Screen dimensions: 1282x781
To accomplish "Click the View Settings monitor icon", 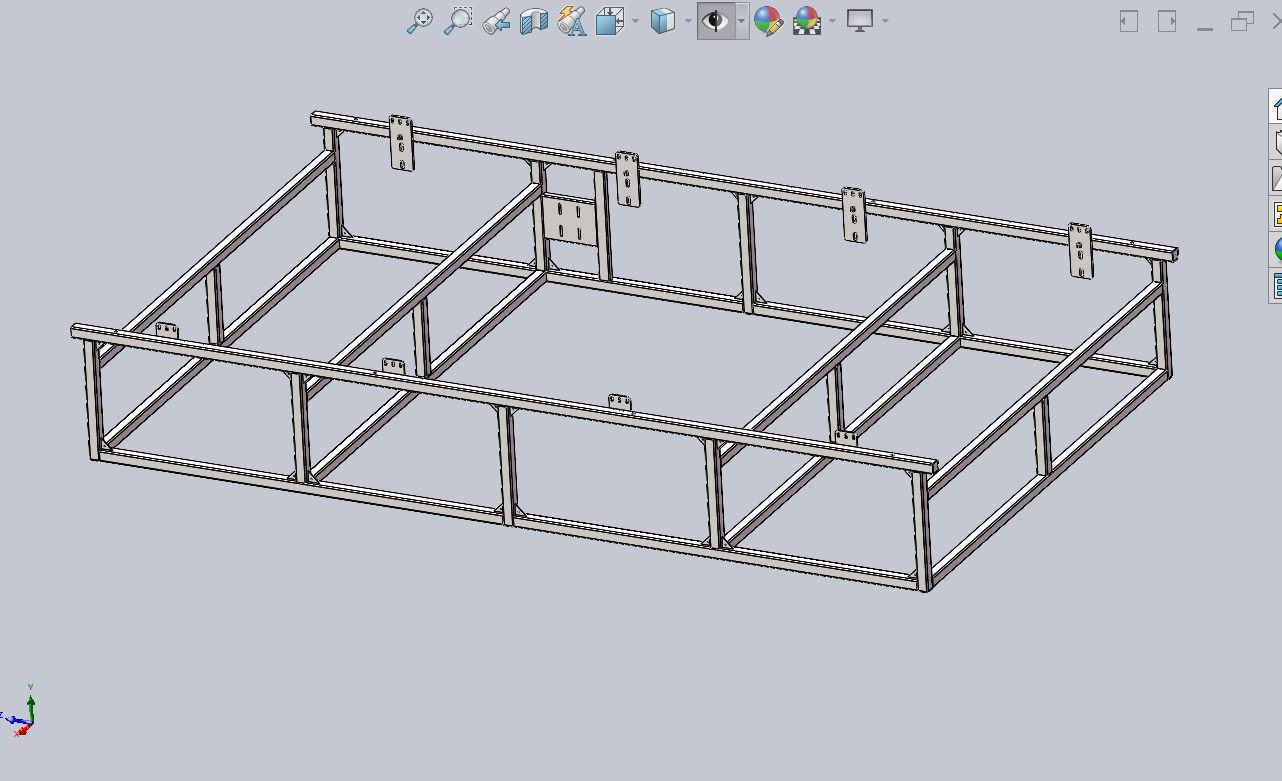I will [x=860, y=21].
